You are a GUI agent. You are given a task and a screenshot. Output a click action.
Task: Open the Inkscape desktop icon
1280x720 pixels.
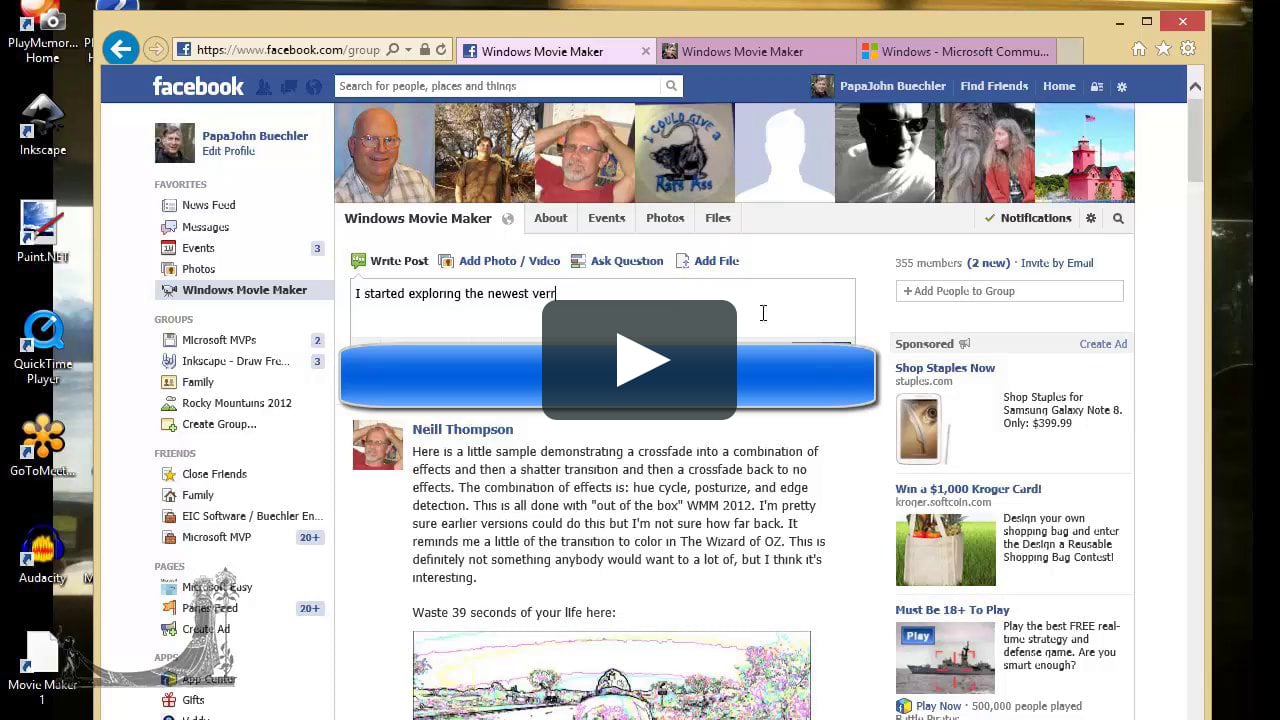(43, 127)
